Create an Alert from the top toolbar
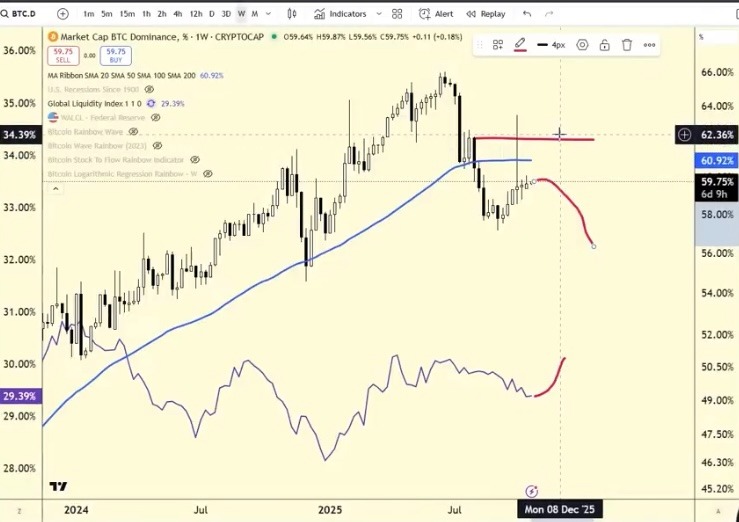This screenshot has width=739, height=522. (x=436, y=14)
